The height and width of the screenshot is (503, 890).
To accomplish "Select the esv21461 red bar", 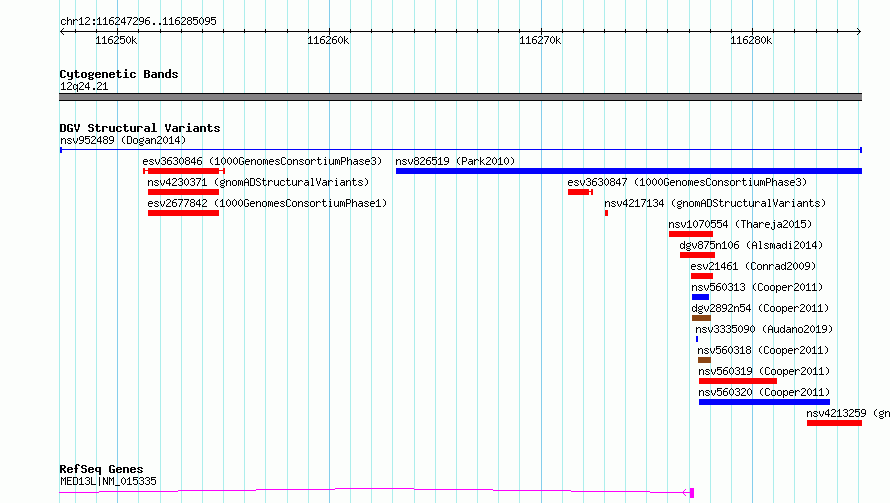I will (702, 276).
